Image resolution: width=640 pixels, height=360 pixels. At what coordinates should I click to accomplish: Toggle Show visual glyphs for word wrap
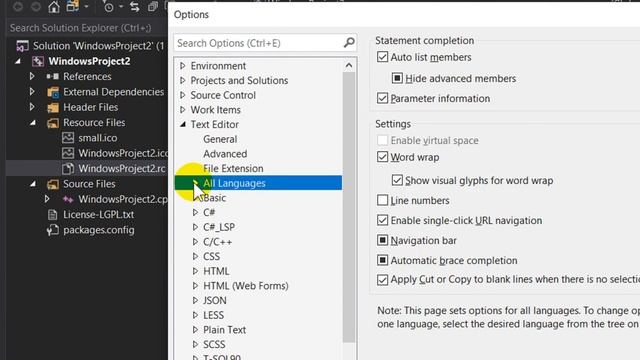pos(397,180)
